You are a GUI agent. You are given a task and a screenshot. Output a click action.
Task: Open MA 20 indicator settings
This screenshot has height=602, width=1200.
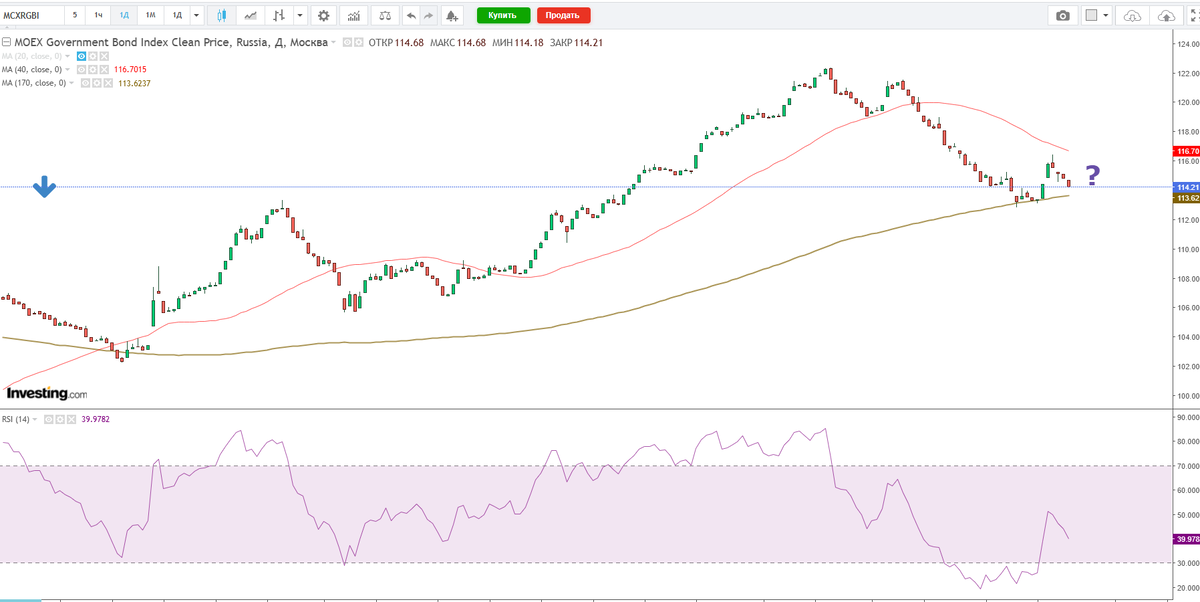(93, 56)
